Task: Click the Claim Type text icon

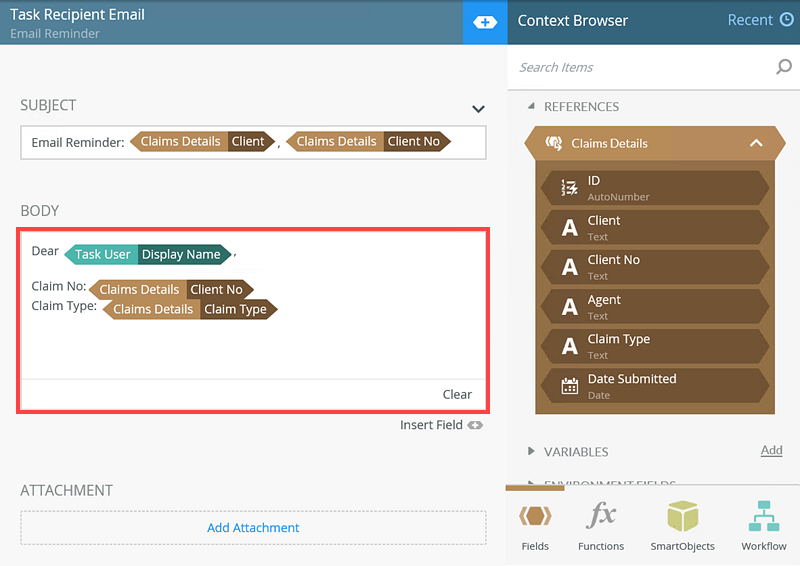Action: click(569, 346)
